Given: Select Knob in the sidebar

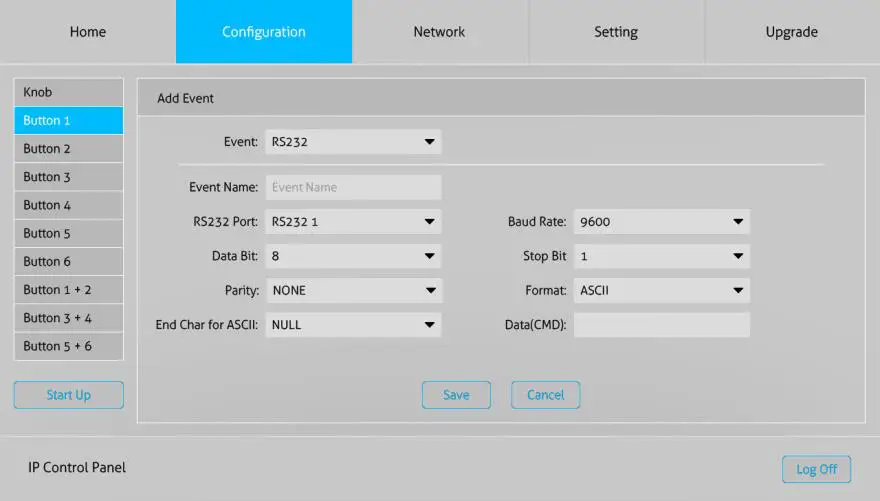Looking at the screenshot, I should pos(68,92).
